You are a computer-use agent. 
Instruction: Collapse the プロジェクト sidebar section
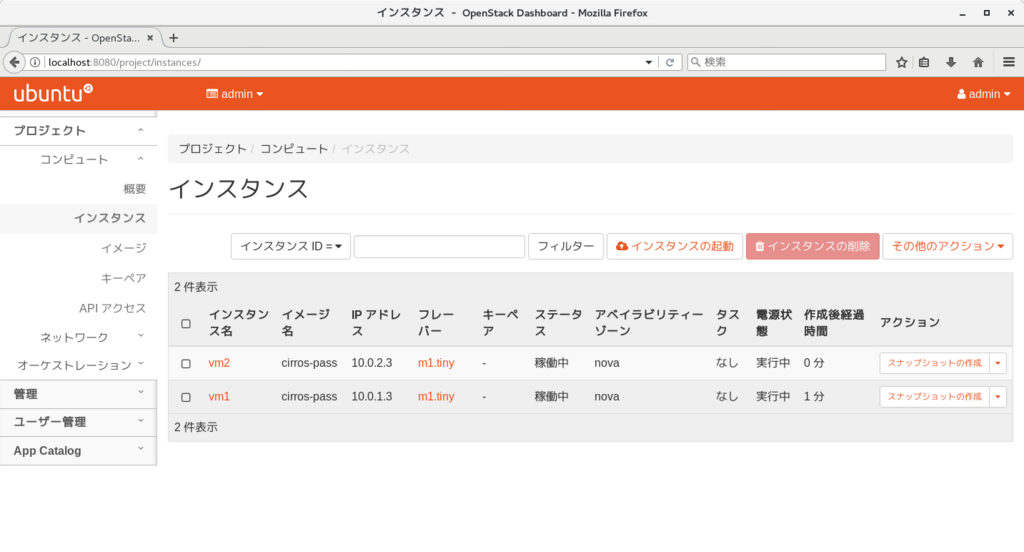pyautogui.click(x=78, y=131)
